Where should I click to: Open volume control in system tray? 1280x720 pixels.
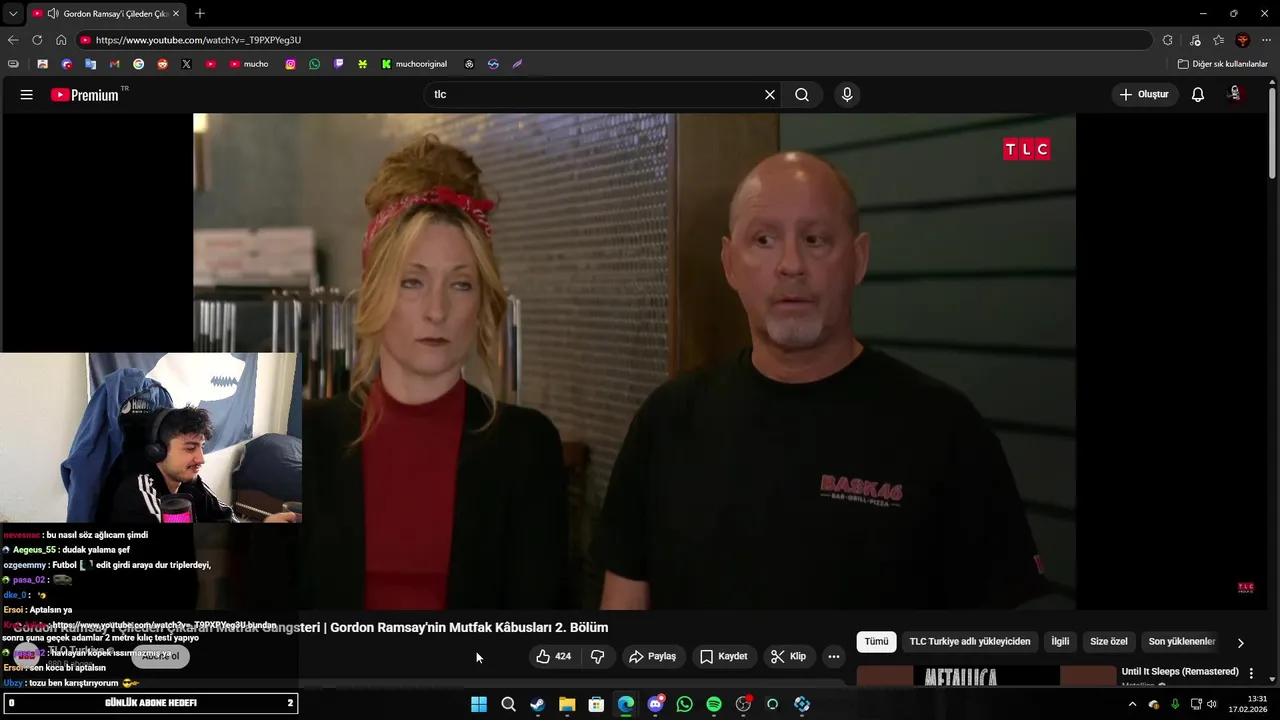coord(1211,704)
